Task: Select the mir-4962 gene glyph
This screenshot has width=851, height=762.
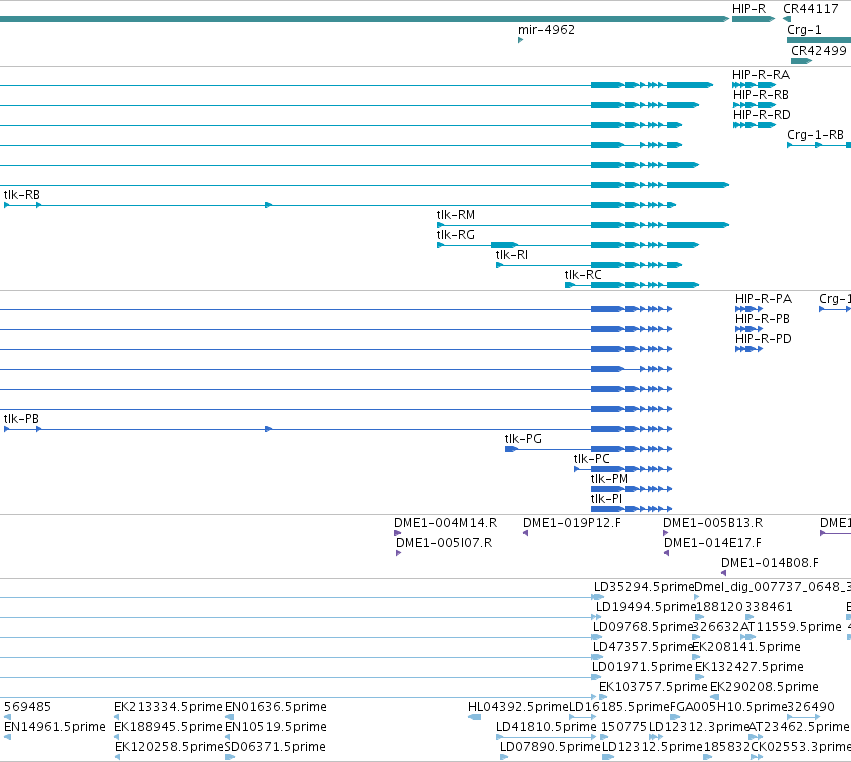Action: coord(520,40)
